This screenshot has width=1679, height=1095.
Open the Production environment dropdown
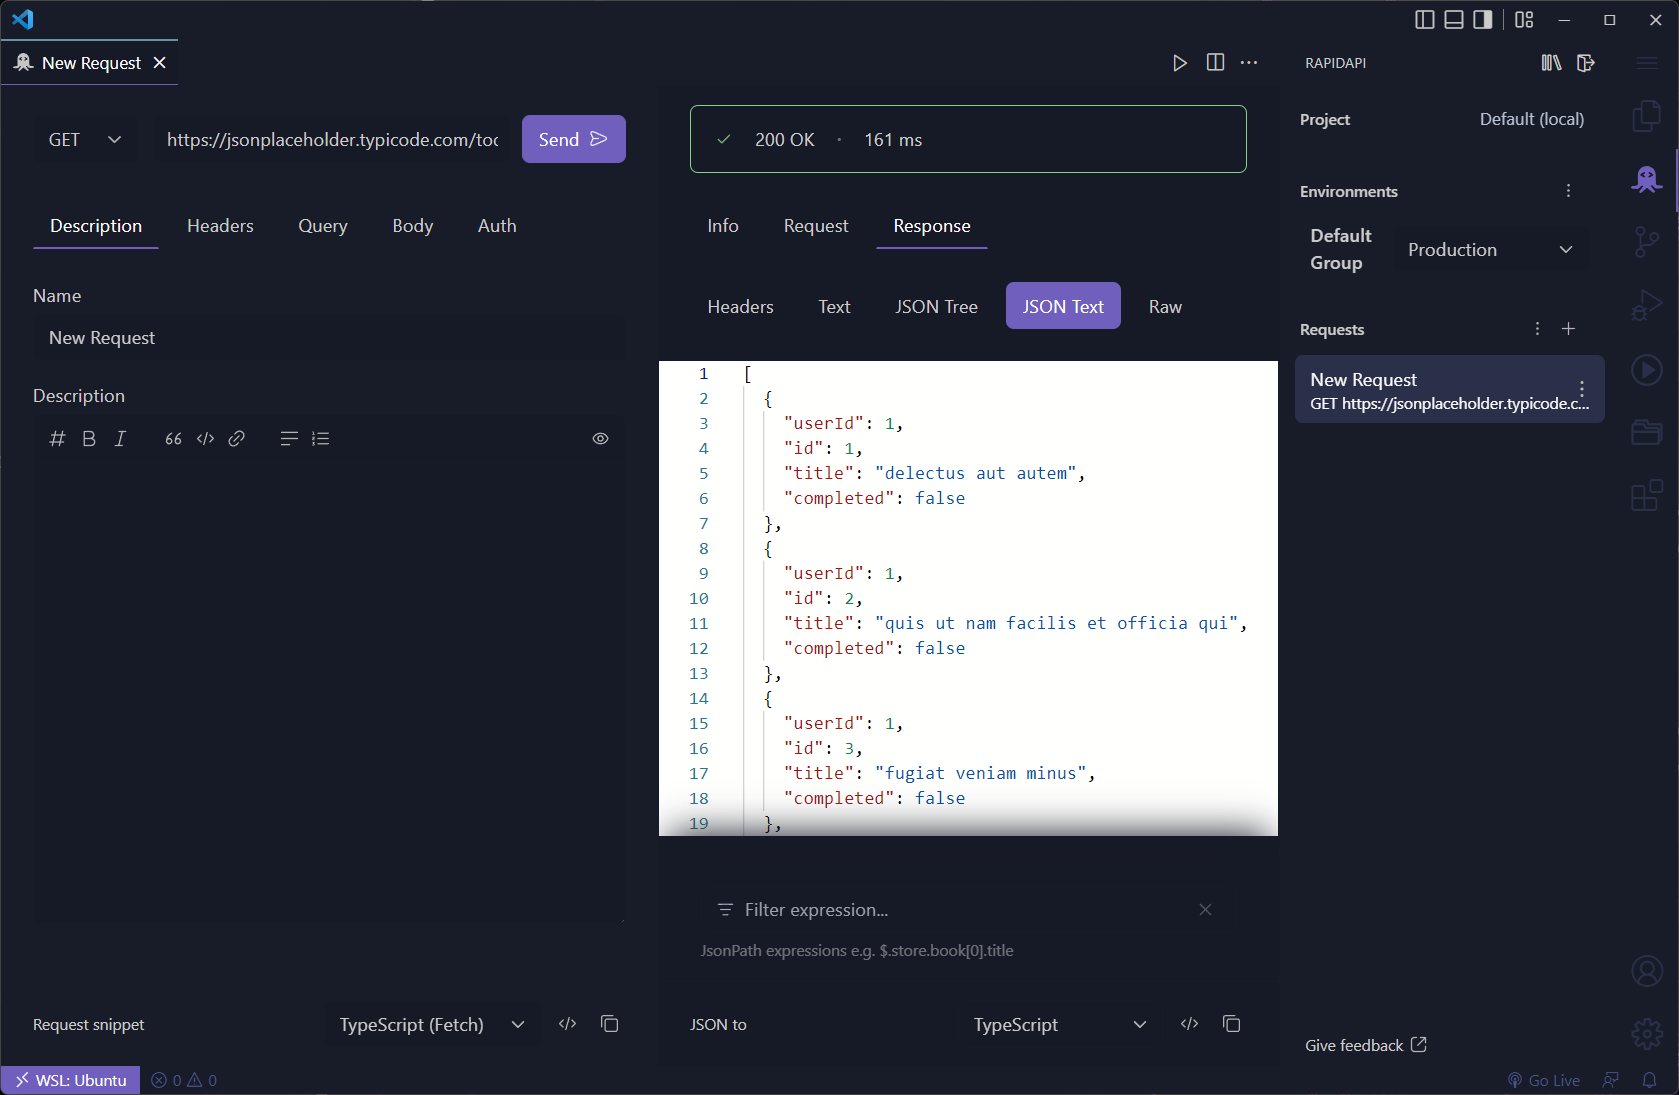(x=1489, y=249)
